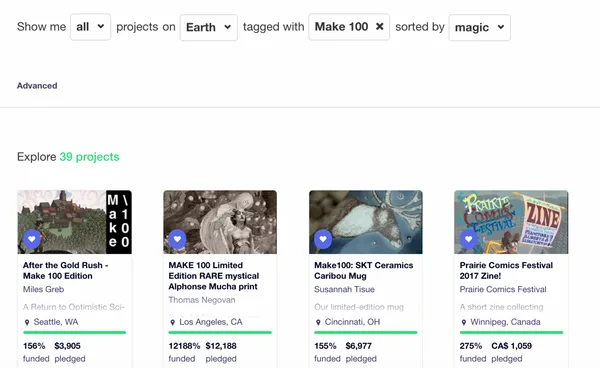This screenshot has width=600, height=368.
Task: Click the funding progress bar for Prairie Comics Zine
Action: [x=511, y=332]
